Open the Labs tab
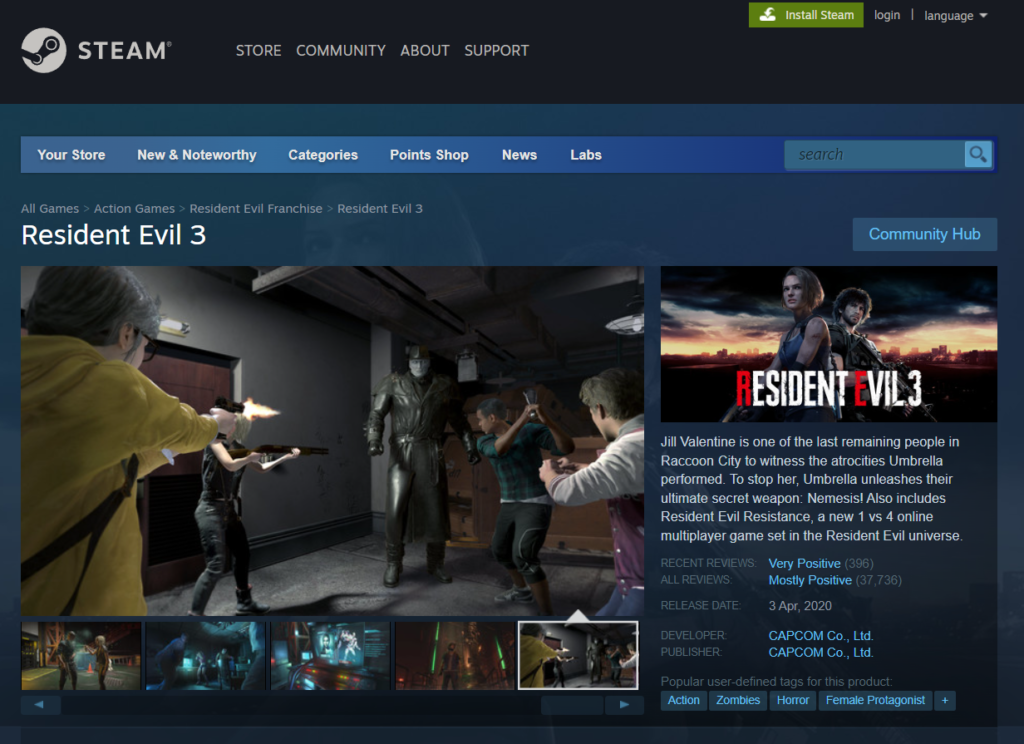 click(586, 155)
